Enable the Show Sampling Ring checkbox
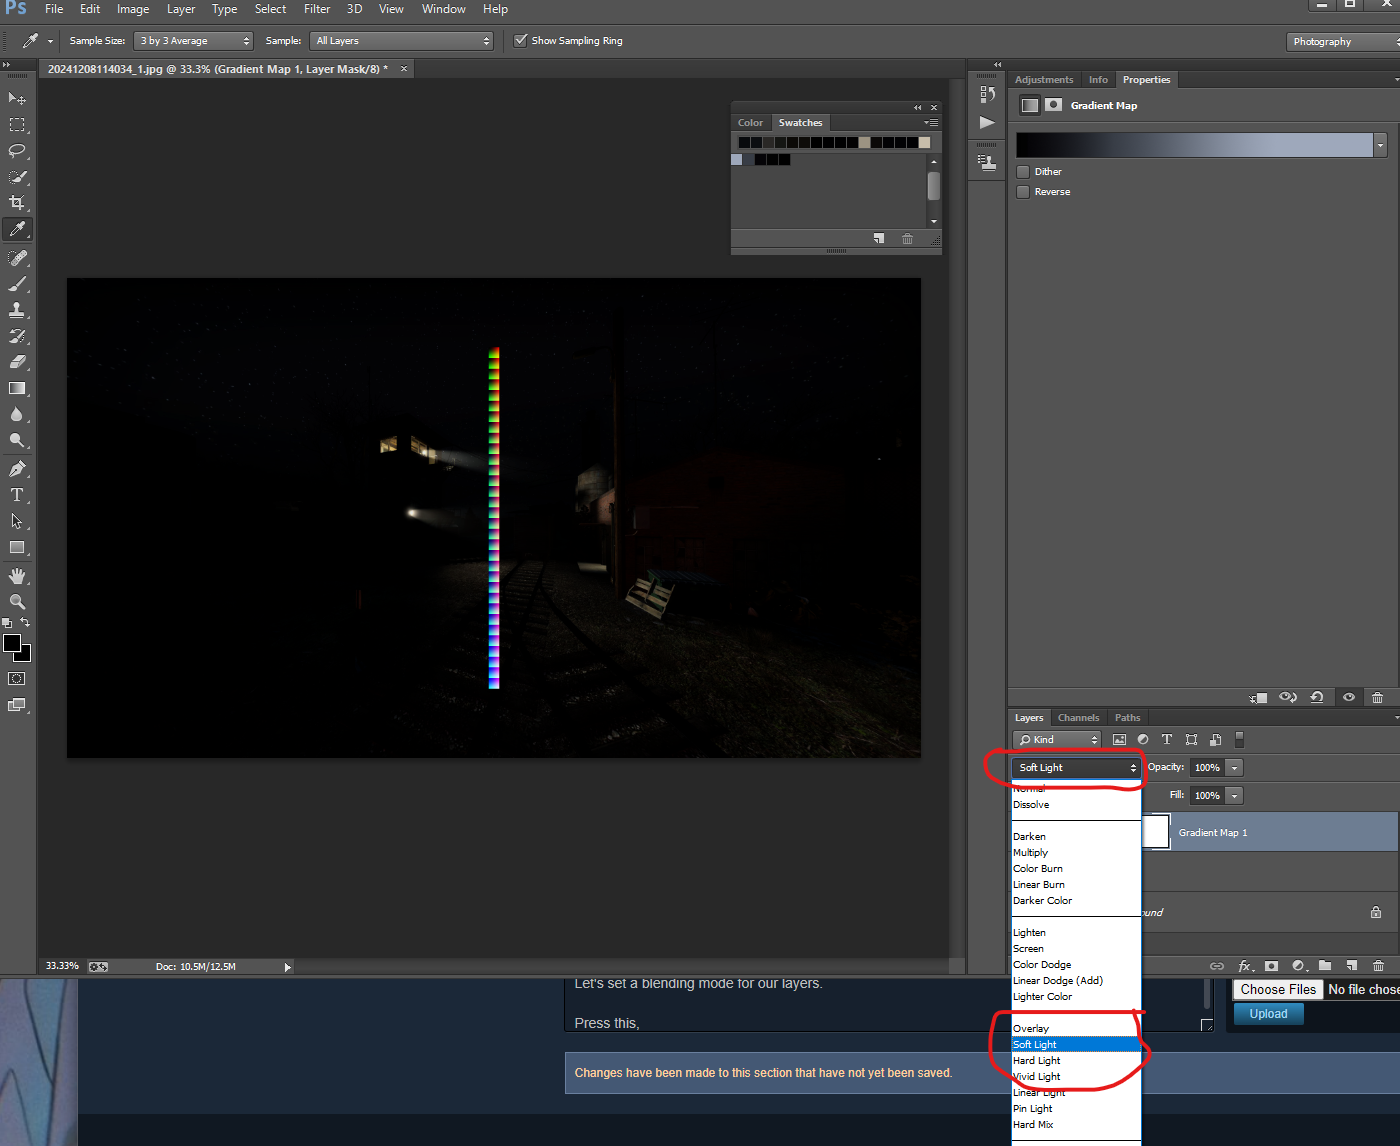1400x1146 pixels. point(520,41)
